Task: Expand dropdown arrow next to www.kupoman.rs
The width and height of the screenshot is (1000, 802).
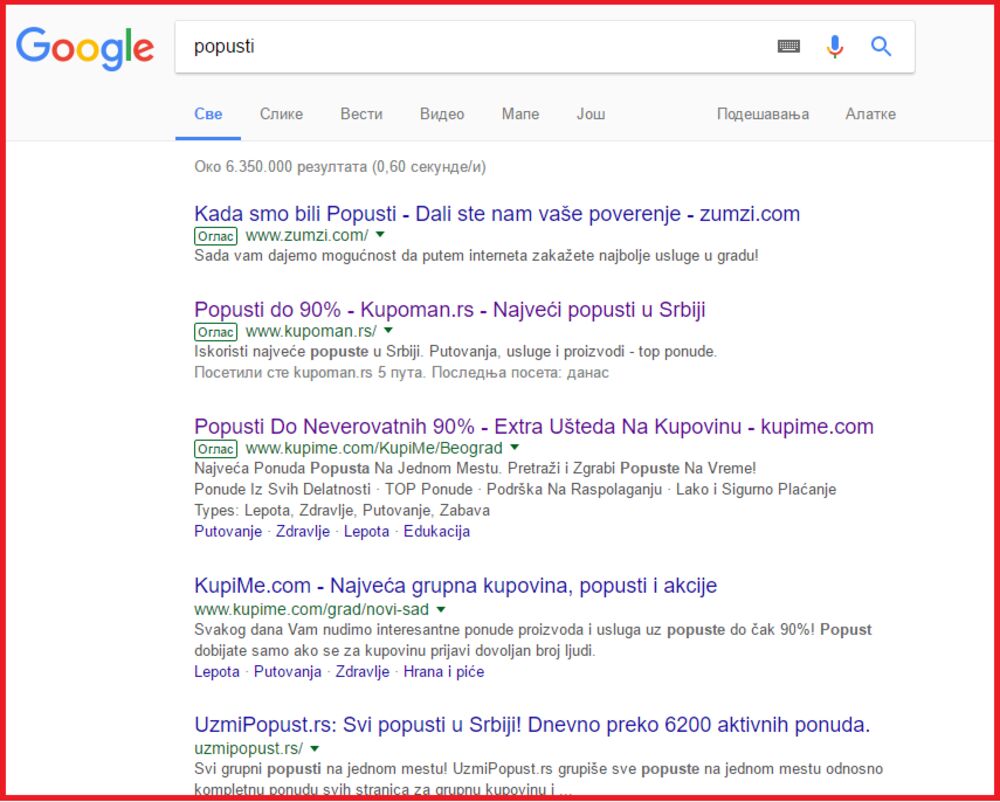Action: [388, 331]
